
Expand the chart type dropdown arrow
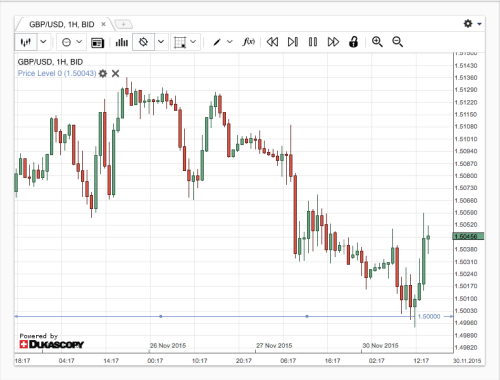(43, 42)
